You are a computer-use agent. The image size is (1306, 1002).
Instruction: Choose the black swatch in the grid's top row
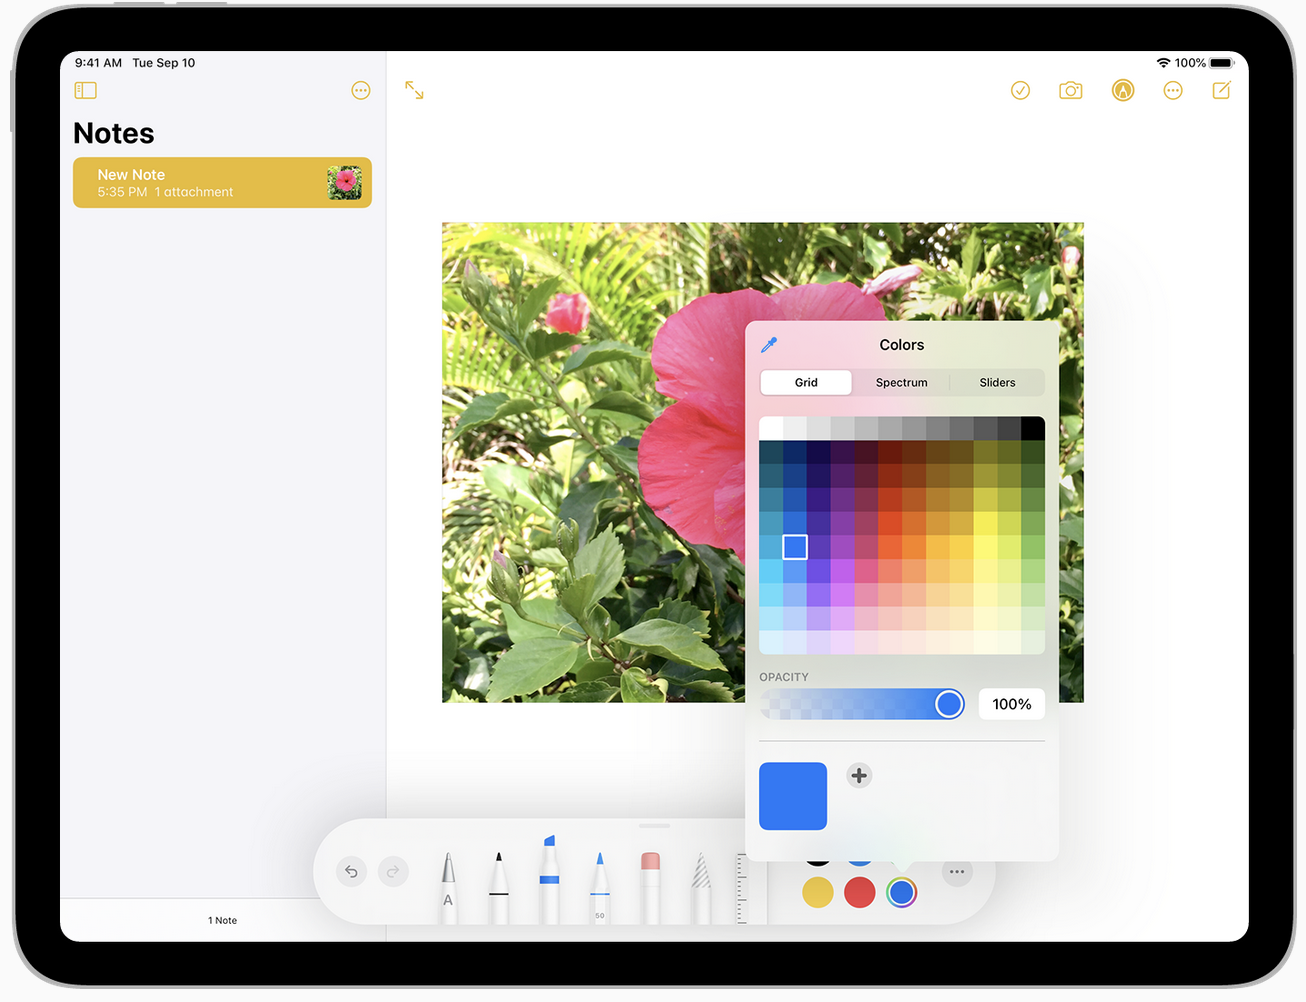[1033, 428]
